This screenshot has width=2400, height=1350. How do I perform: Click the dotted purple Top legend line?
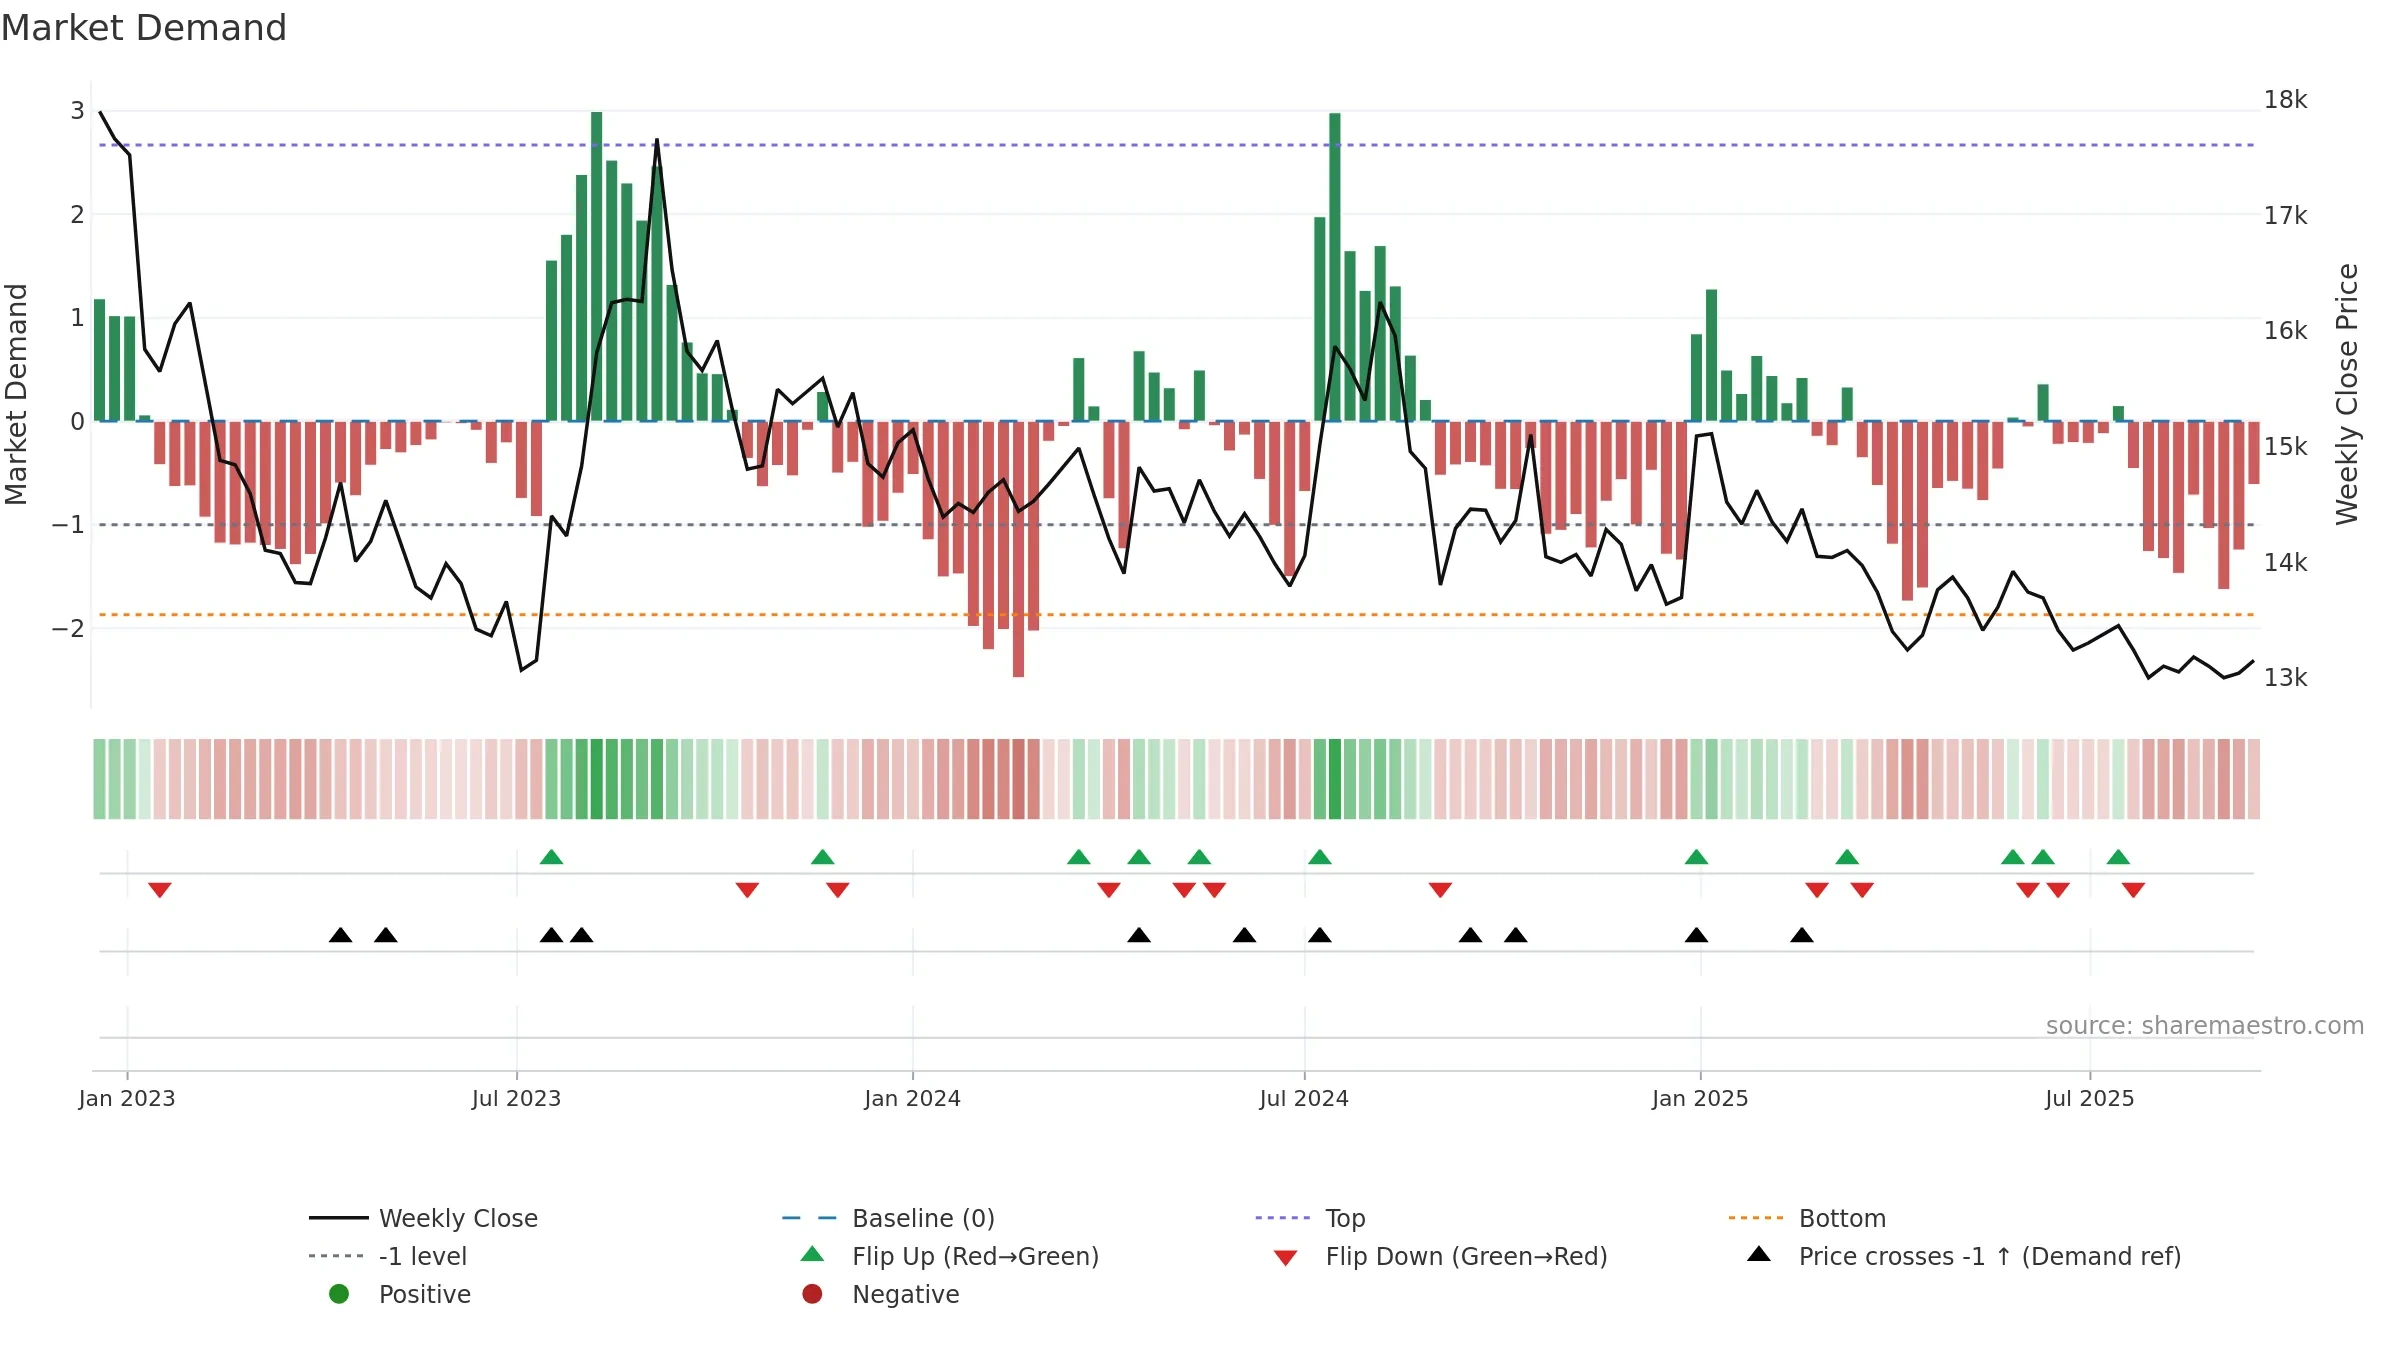[x=1285, y=1218]
